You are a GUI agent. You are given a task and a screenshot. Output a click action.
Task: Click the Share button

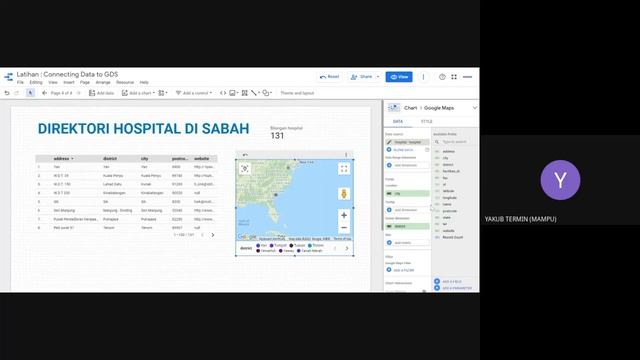click(x=362, y=77)
